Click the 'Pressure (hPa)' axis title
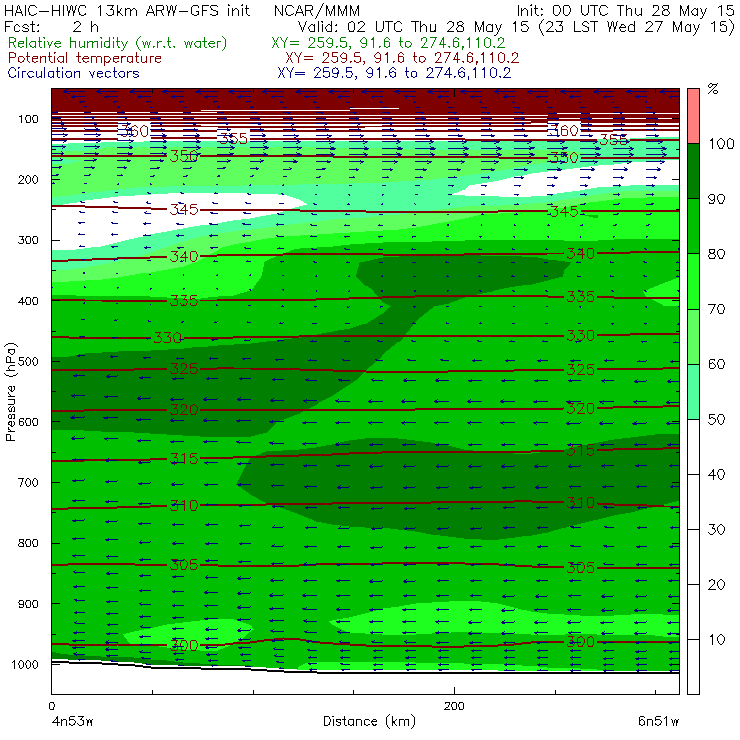Screen dimensions: 740x740 pyautogui.click(x=11, y=392)
